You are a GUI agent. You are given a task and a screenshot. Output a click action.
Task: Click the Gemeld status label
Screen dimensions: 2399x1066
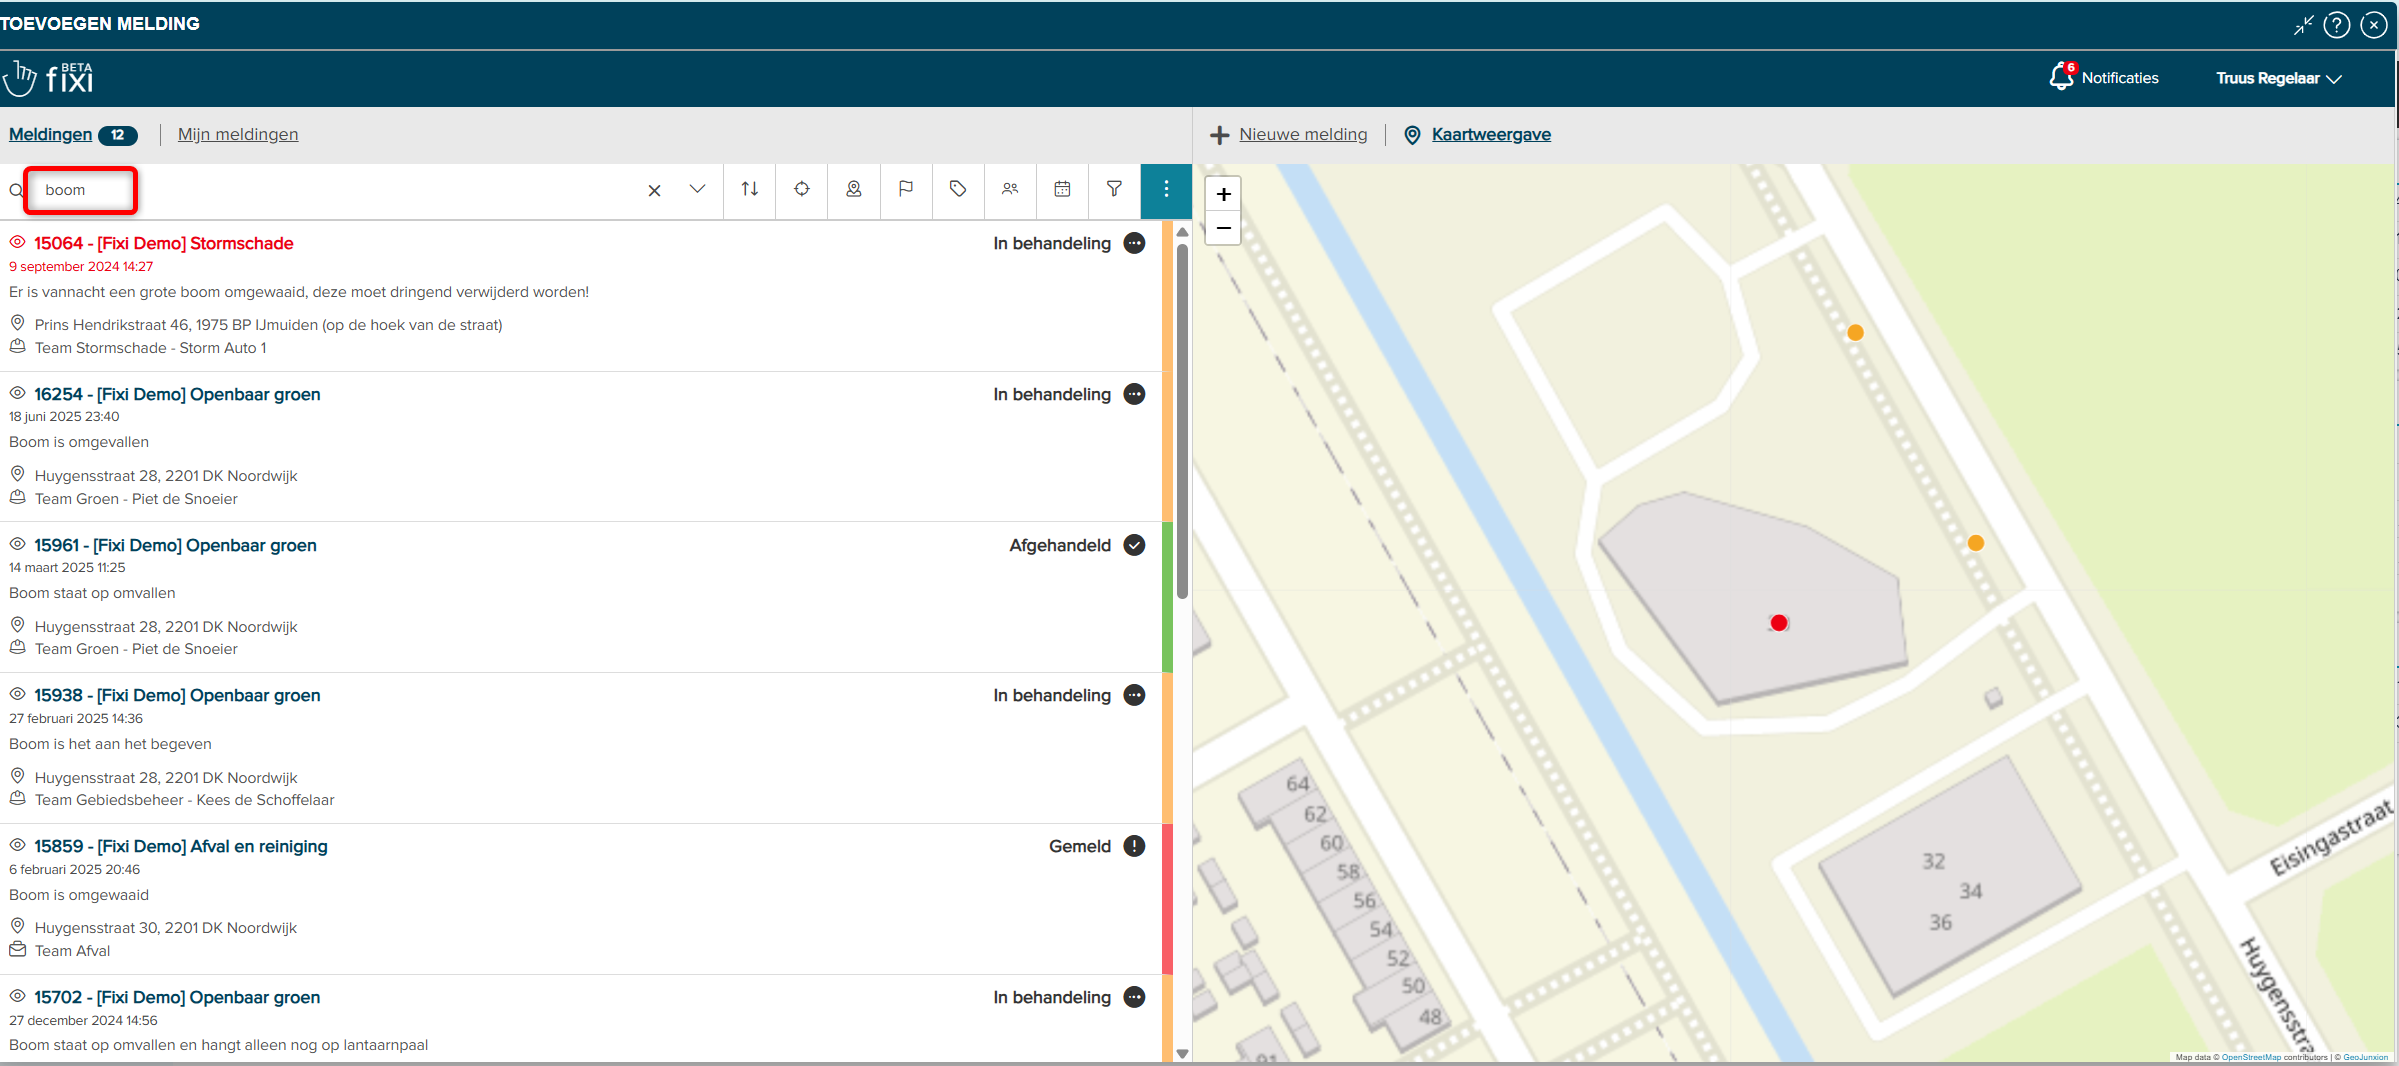1080,846
